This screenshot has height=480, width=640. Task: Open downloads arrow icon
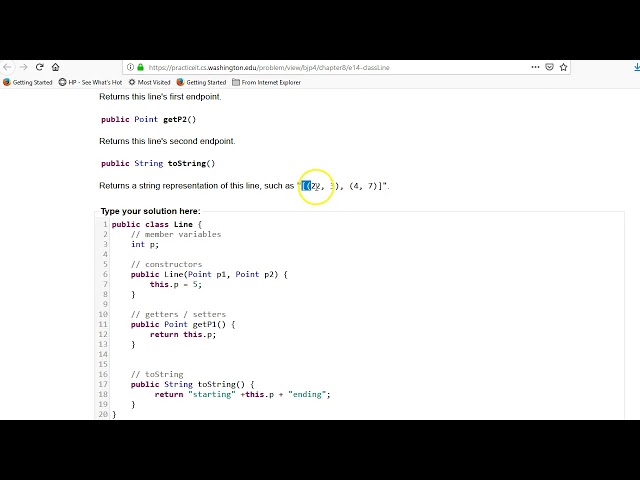(637, 67)
